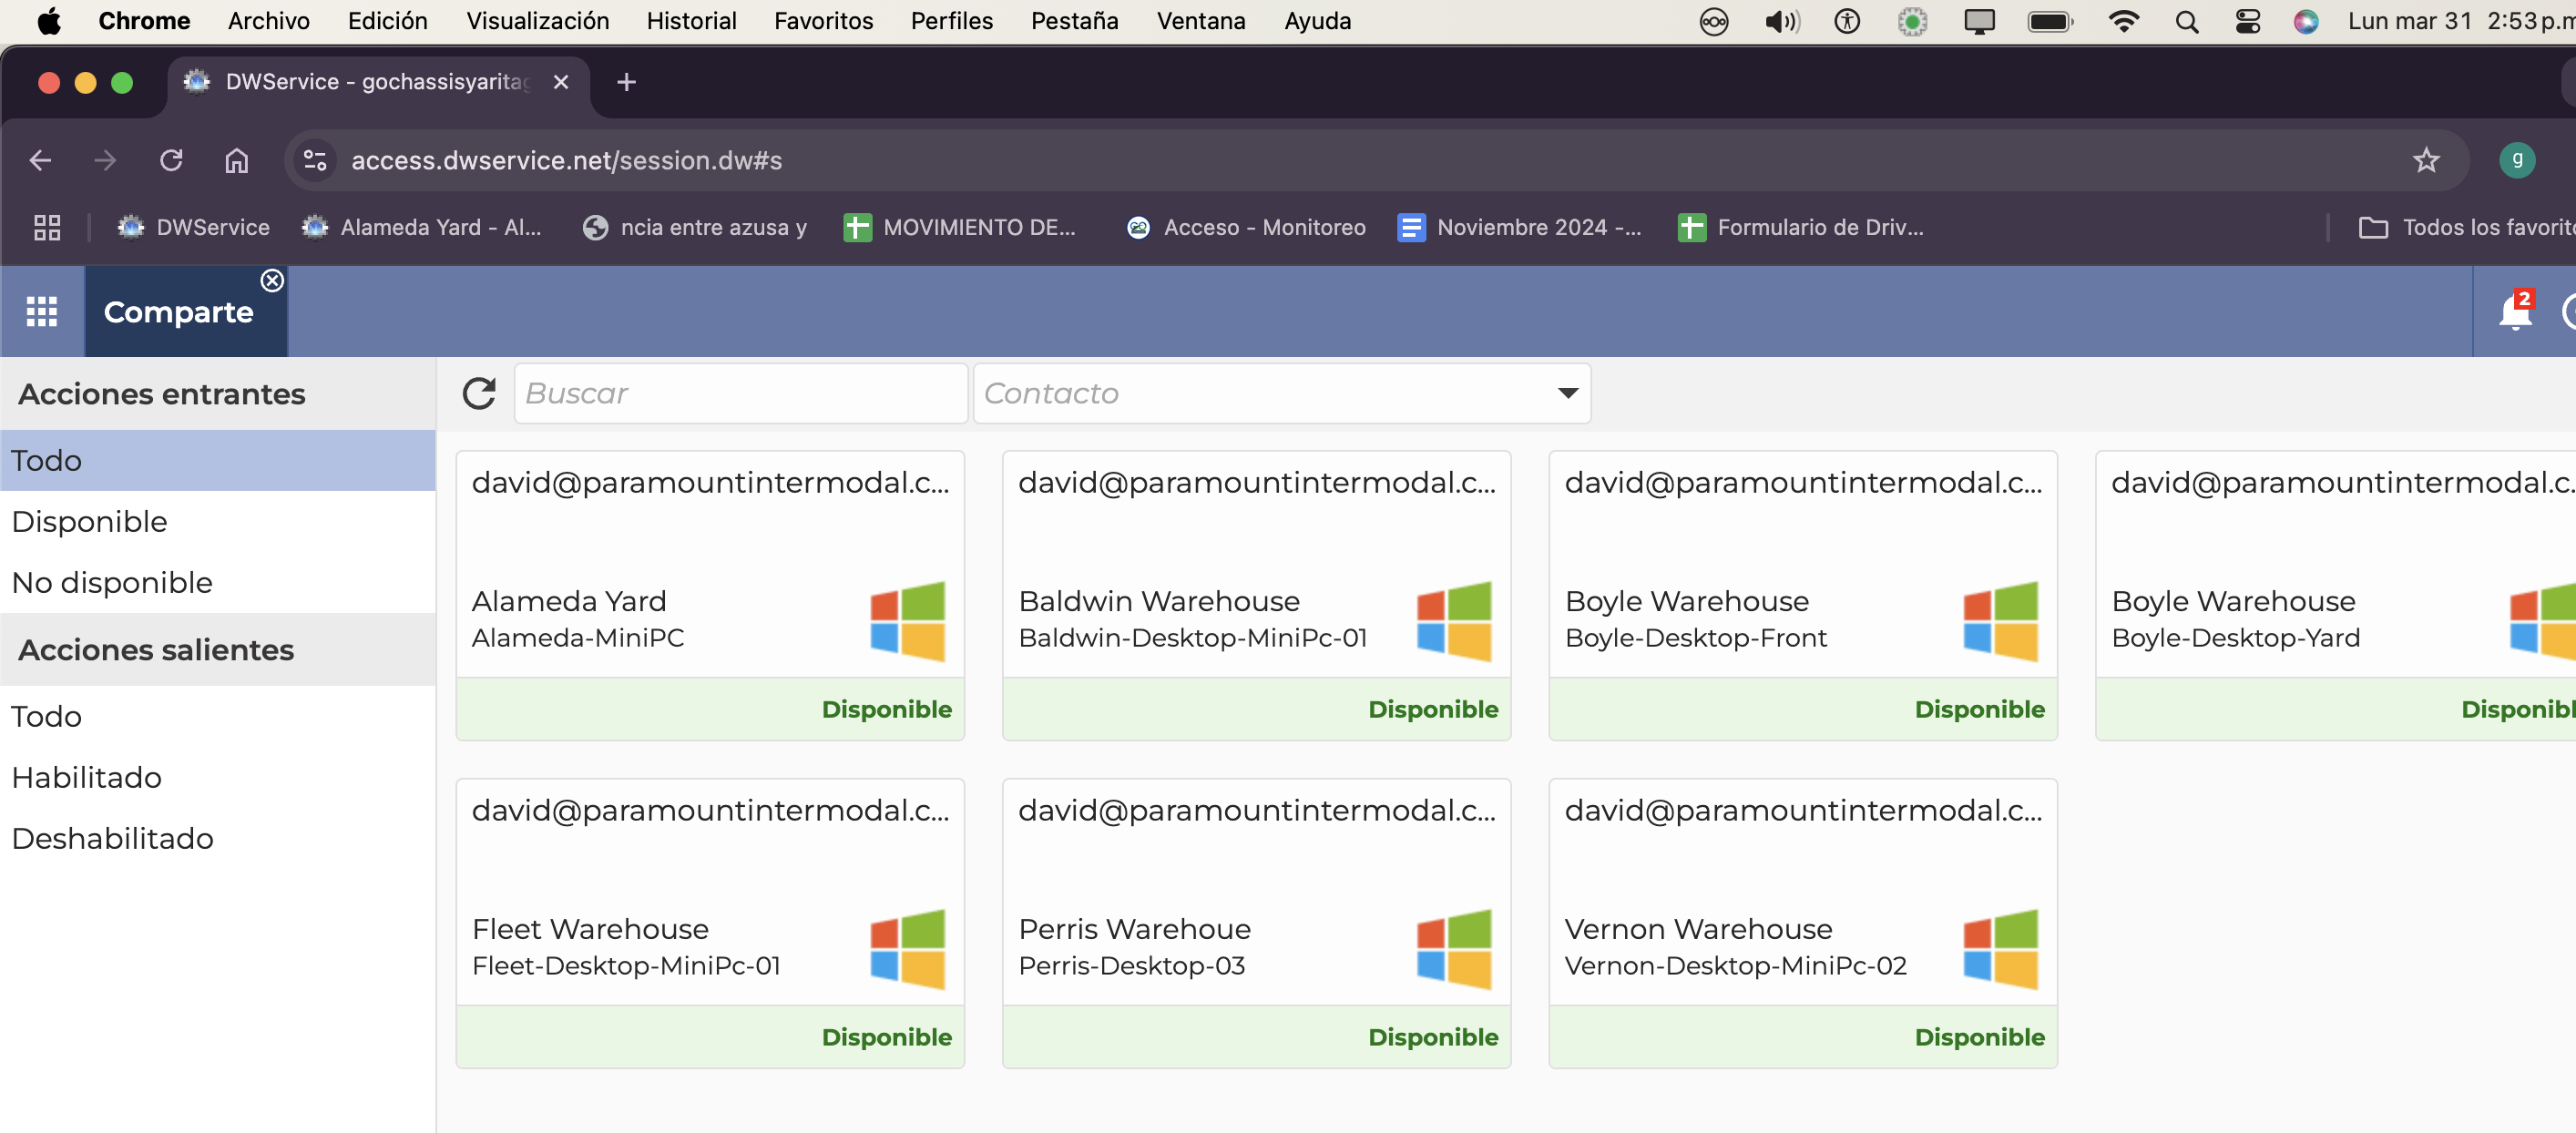Click Boyle-Desktop-Front agent name
2576x1133 pixels.
[x=1695, y=637]
